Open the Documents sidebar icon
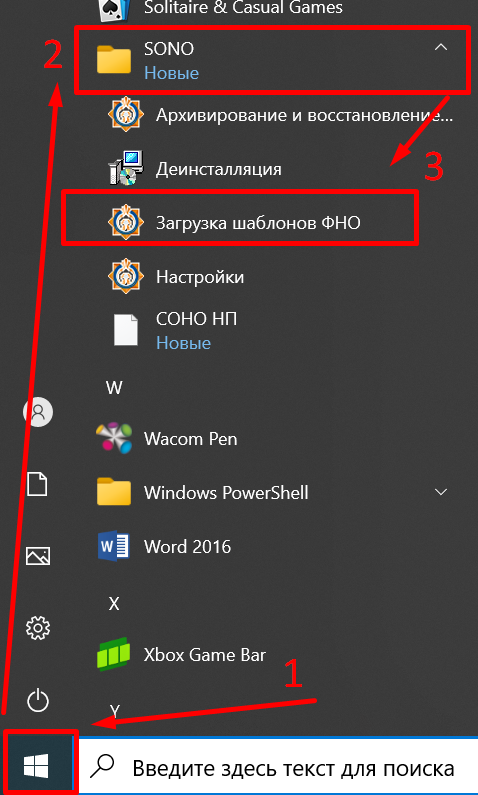 [x=38, y=484]
